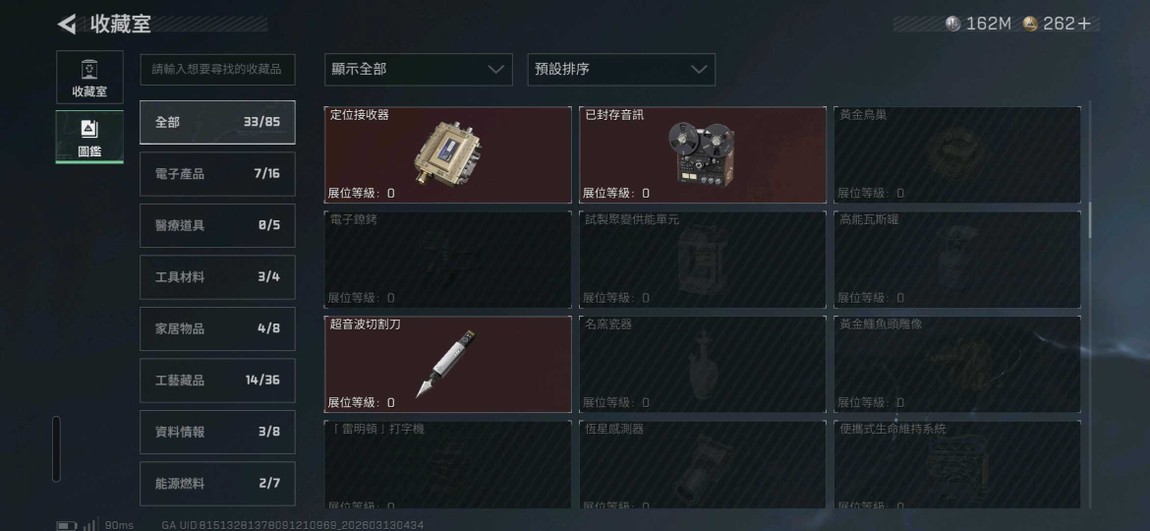Tap the gold currency icon beside 262
1150x531 pixels.
pos(1030,23)
